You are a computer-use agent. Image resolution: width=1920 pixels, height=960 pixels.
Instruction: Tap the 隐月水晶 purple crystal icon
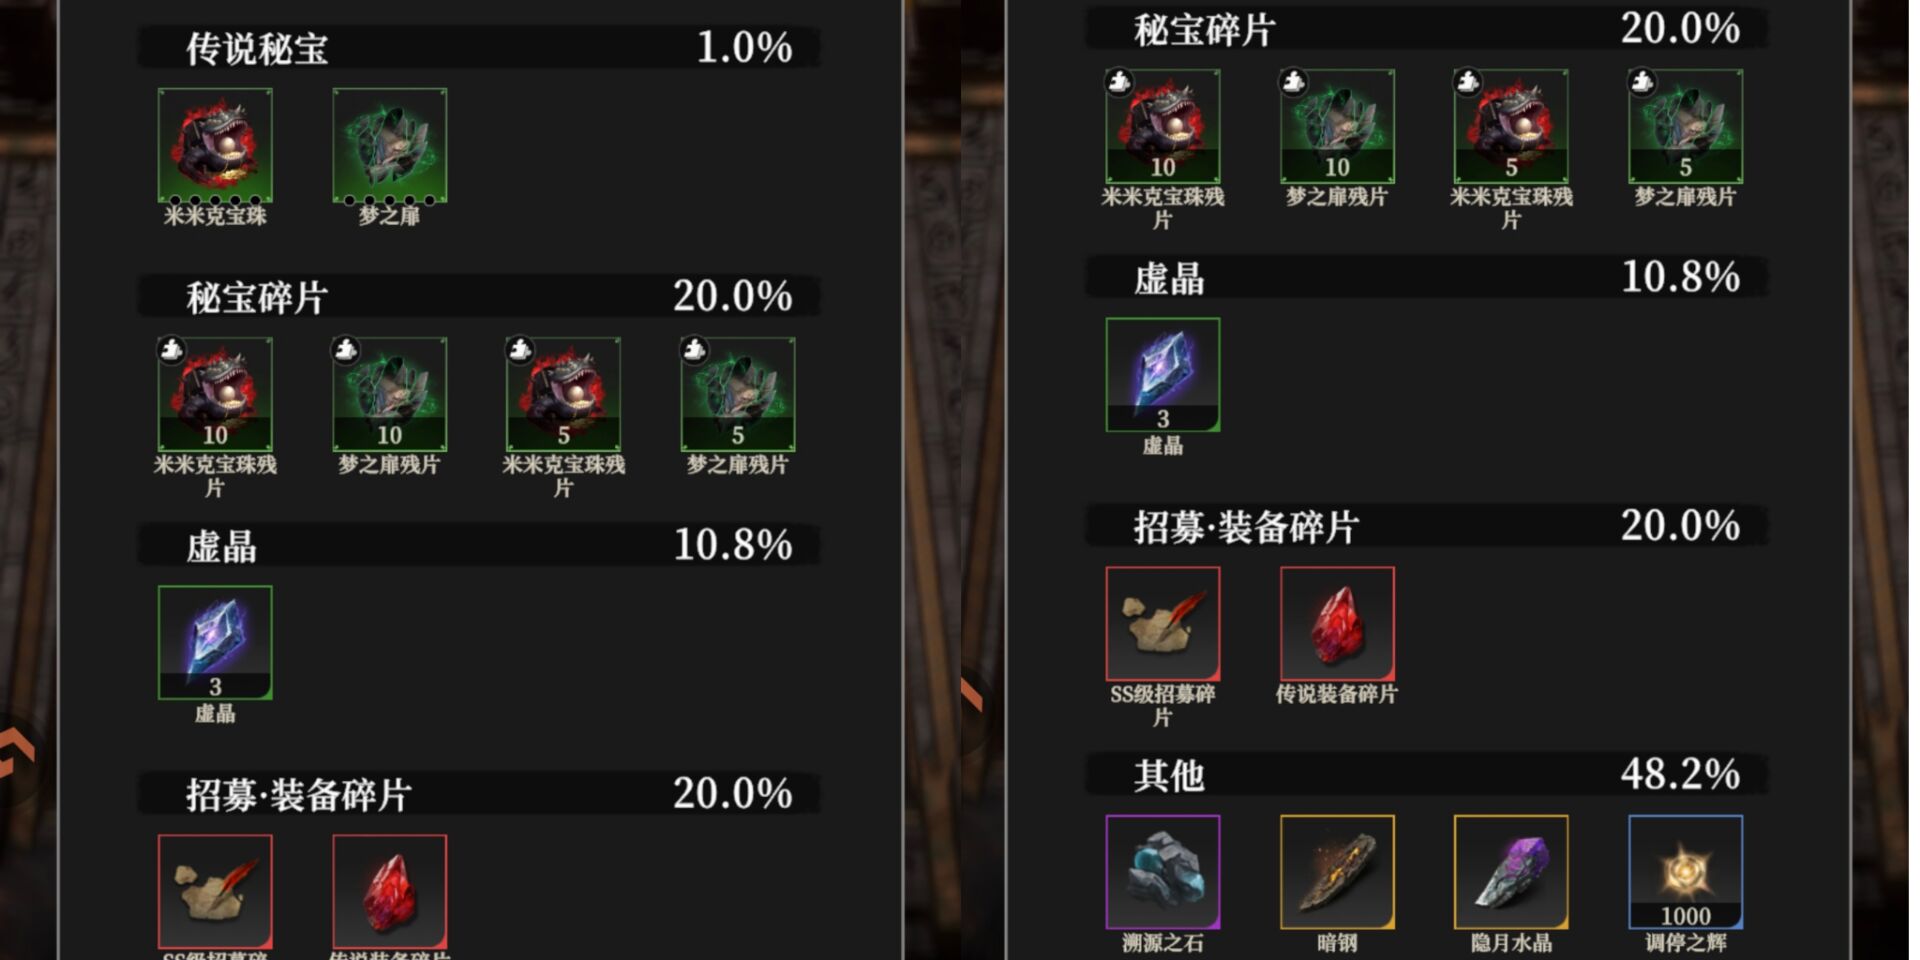point(1511,872)
